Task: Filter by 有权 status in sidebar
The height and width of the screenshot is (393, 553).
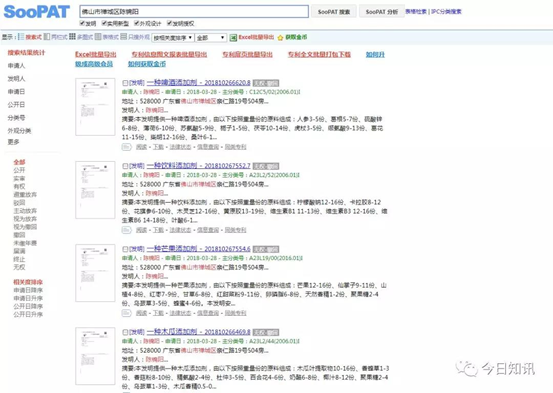Action: tap(19, 186)
